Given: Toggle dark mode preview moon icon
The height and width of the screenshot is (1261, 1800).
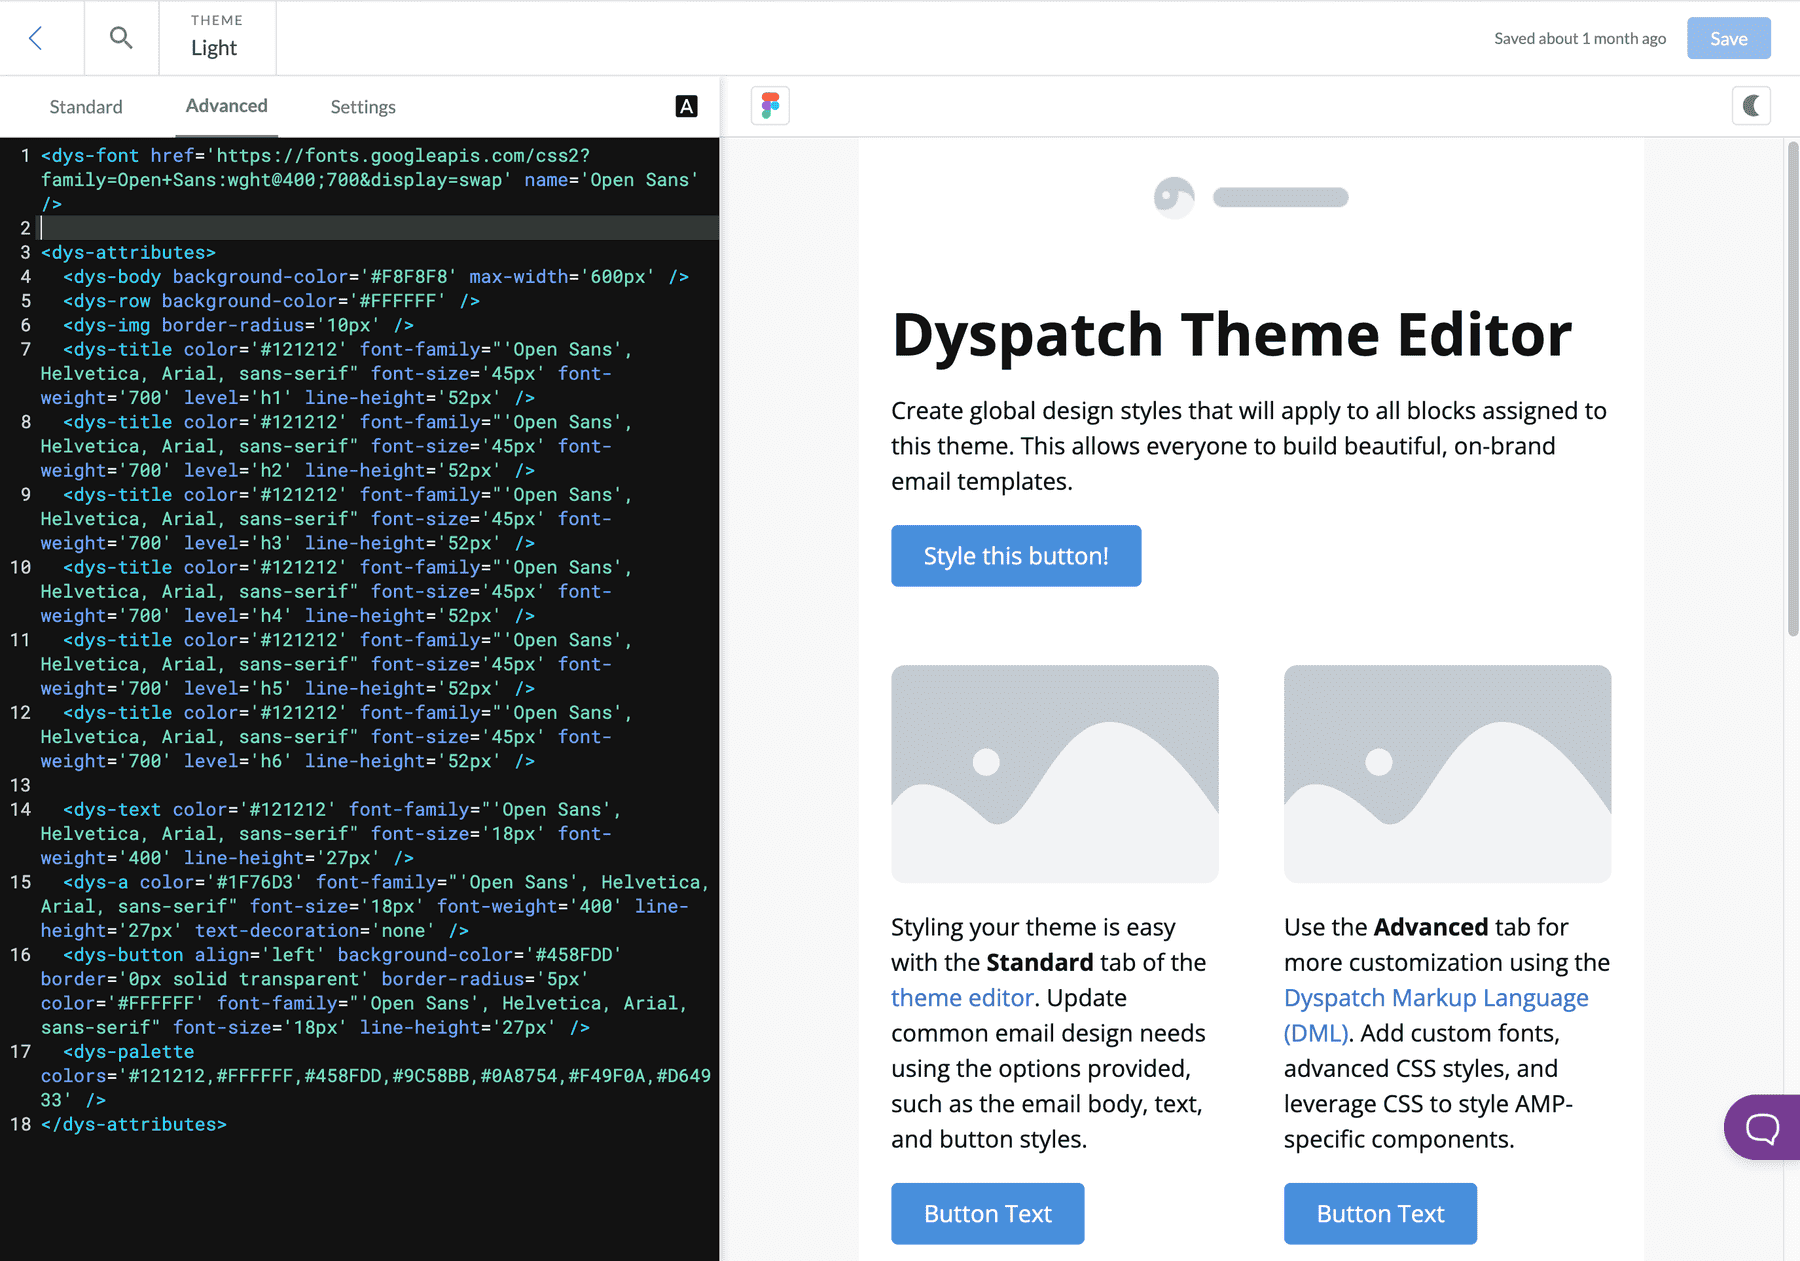Looking at the screenshot, I should [1751, 106].
